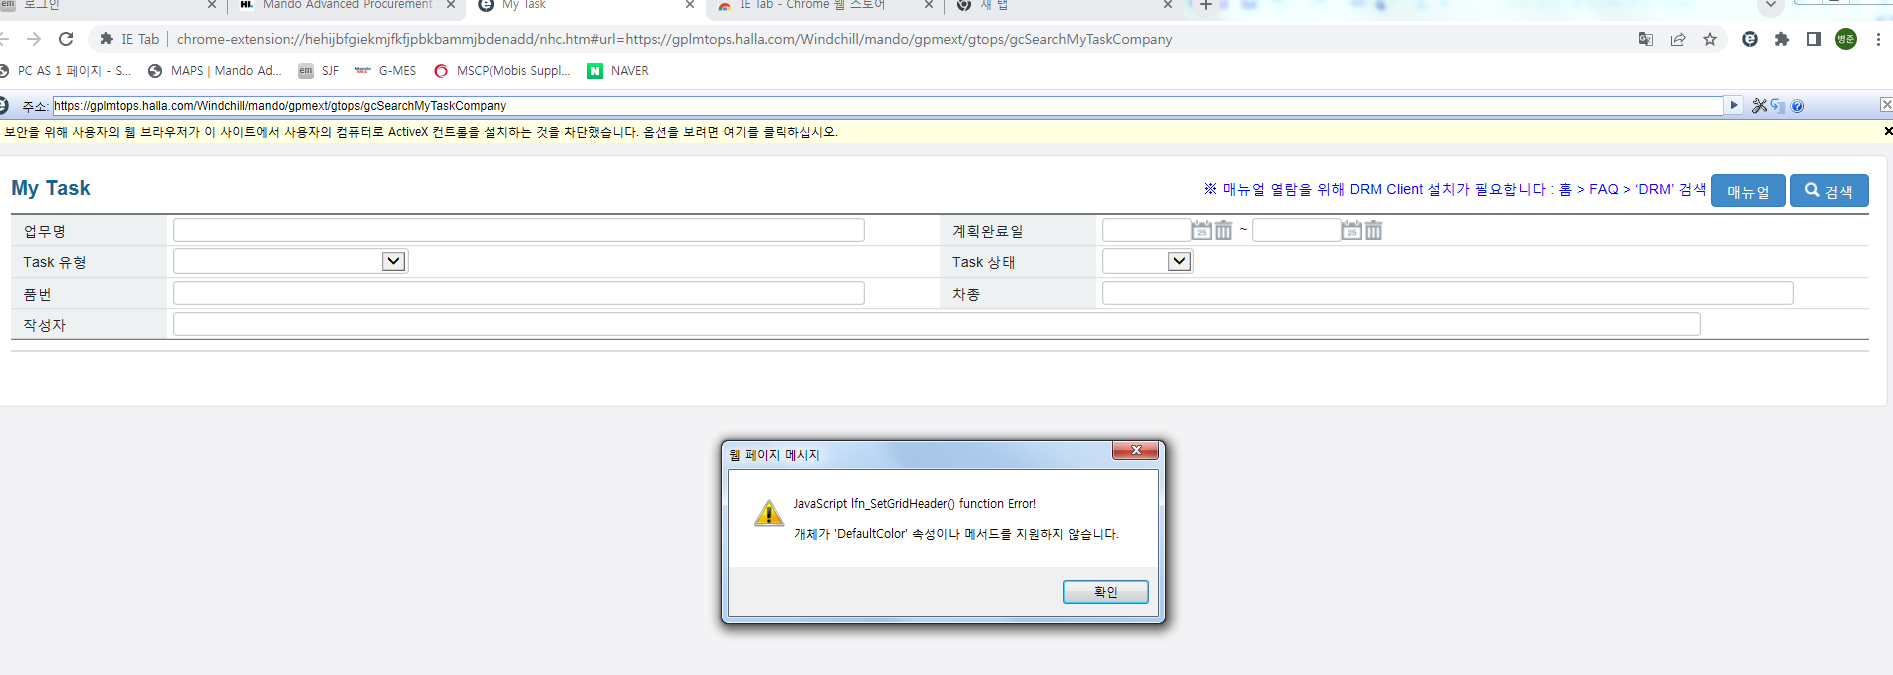Viewport: 1893px width, 675px height.
Task: Open IE Tab settings wrench icon
Action: point(1759,106)
